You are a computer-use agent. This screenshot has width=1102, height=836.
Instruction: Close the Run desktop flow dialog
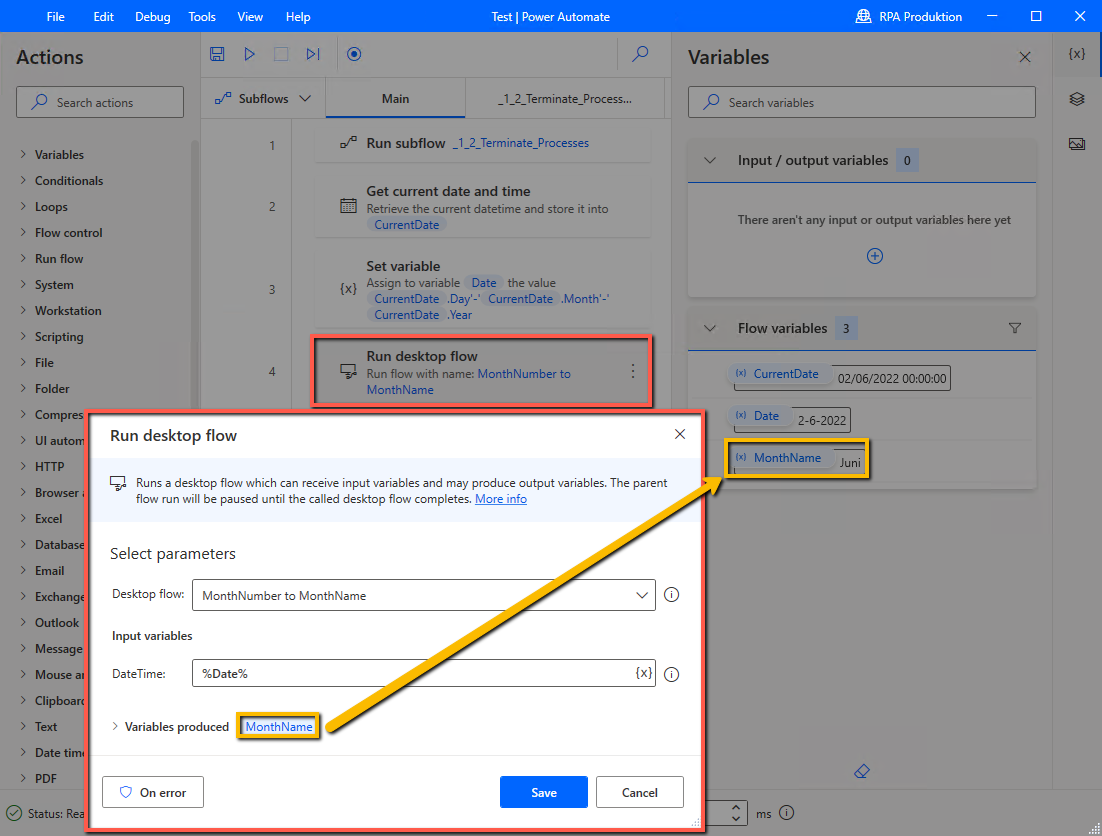tap(680, 434)
